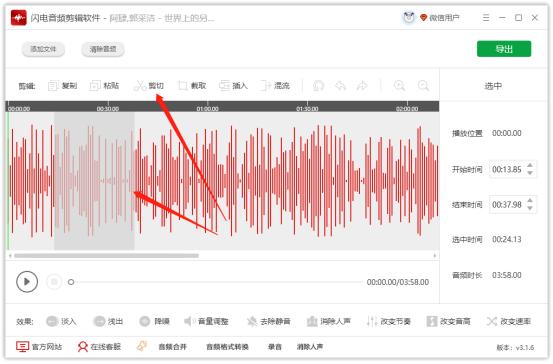
Task: Click the reset-all circular arrow icon
Action: [x=318, y=86]
